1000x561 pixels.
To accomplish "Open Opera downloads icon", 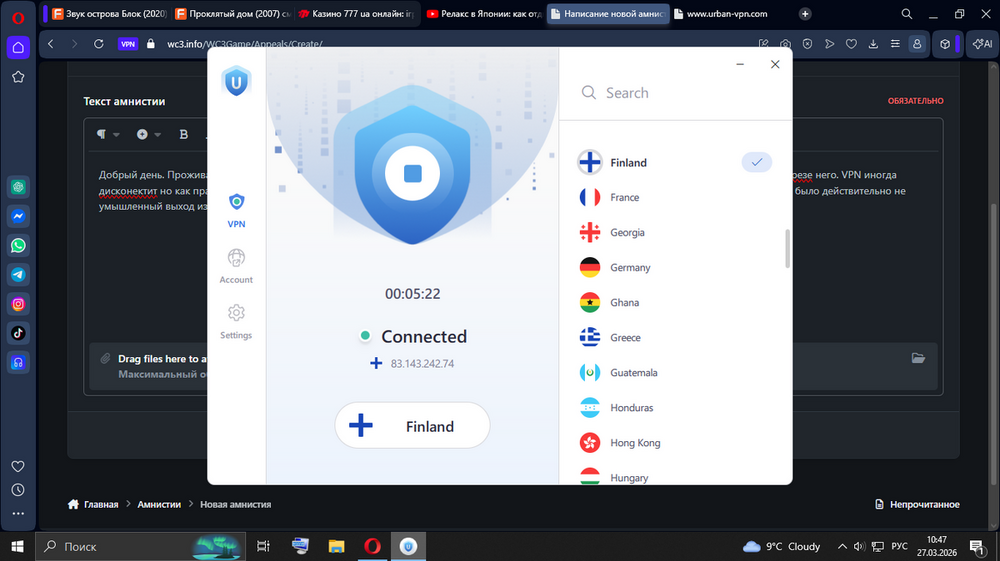I will click(873, 44).
